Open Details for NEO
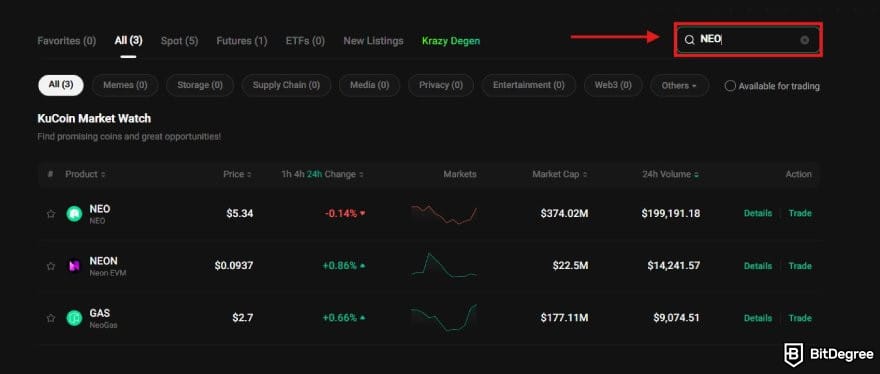This screenshot has height=374, width=880. pos(758,213)
